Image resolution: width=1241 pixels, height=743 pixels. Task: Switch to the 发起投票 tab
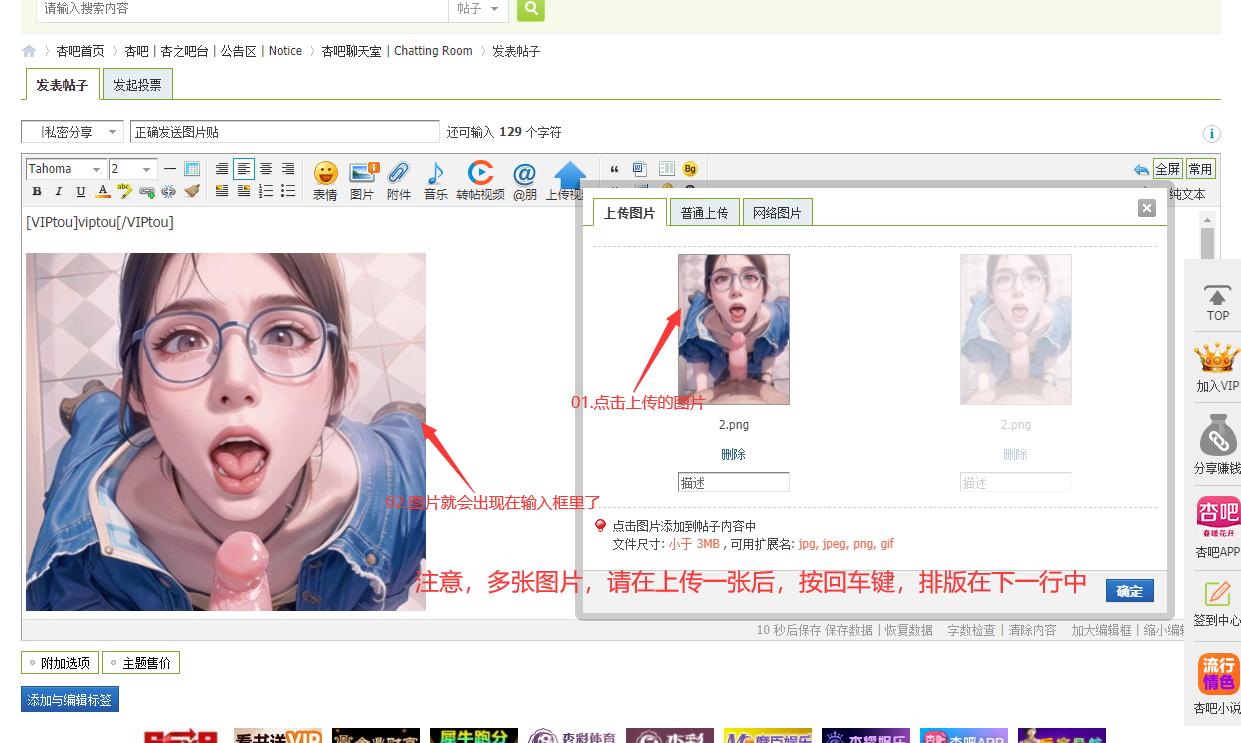pos(137,85)
